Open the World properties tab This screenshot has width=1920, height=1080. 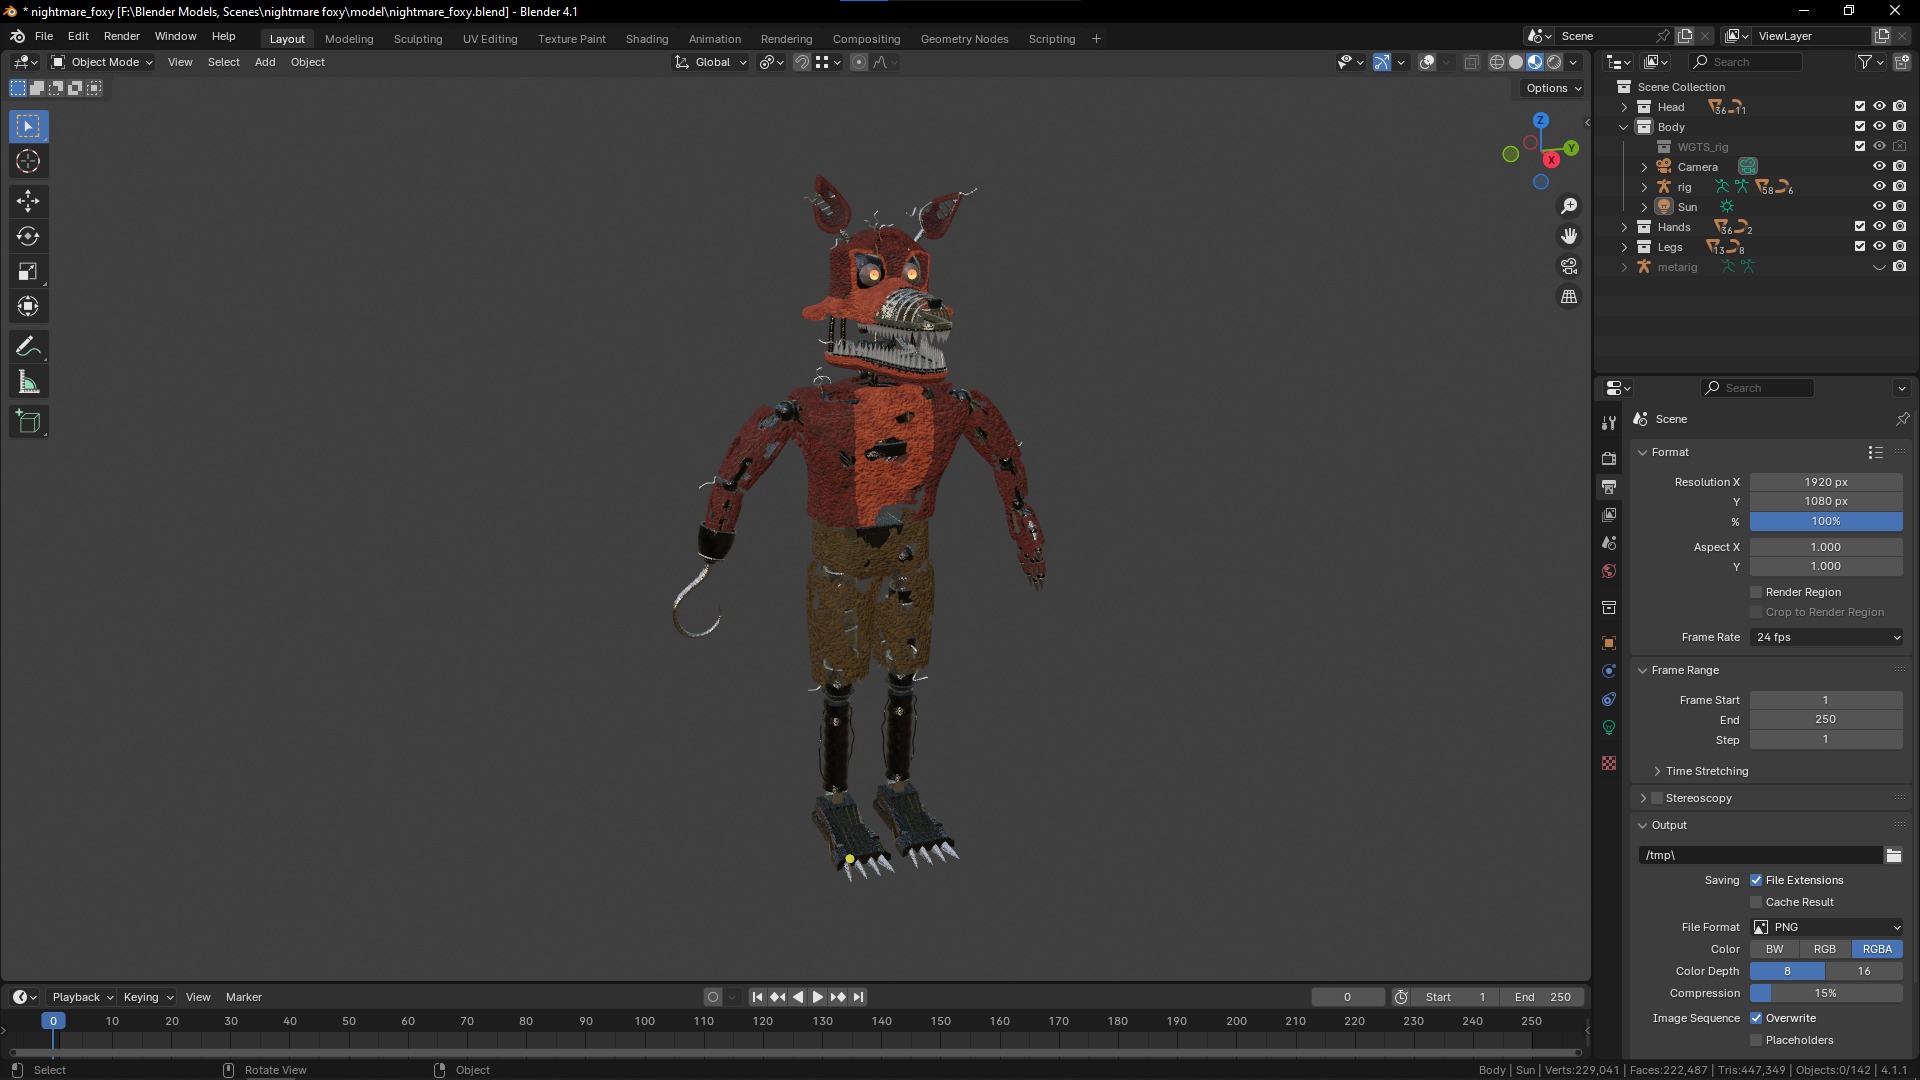click(x=1609, y=571)
